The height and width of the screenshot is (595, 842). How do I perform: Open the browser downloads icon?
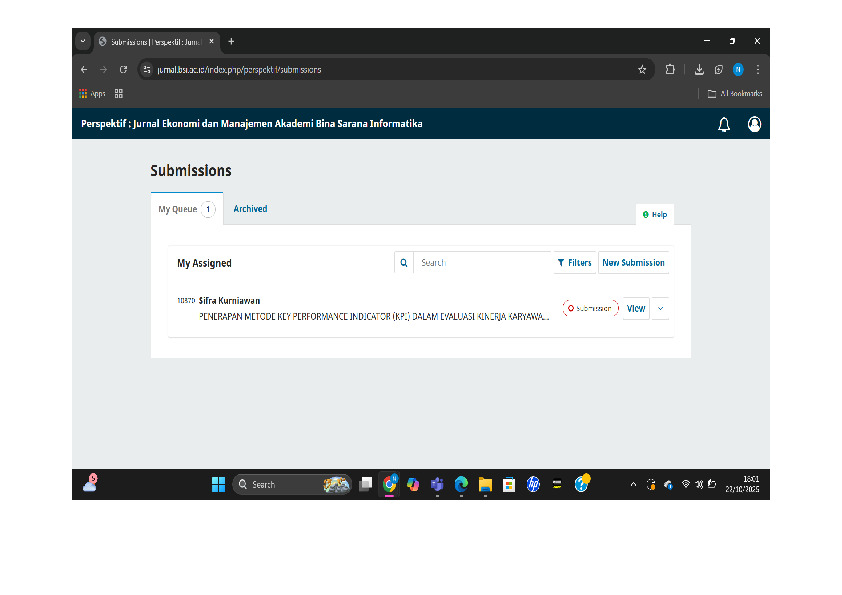click(x=699, y=69)
